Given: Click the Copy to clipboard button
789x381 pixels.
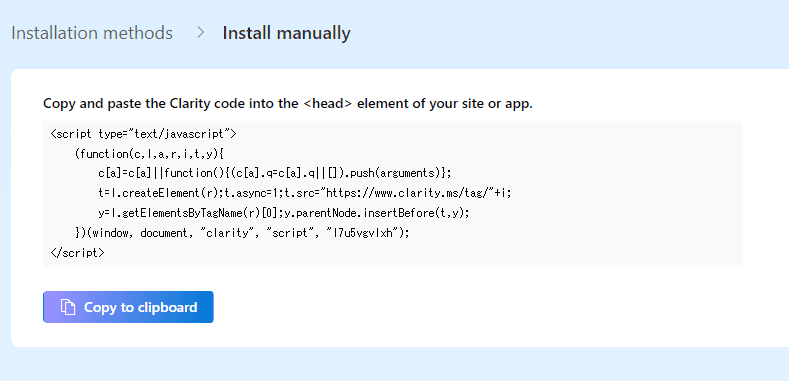Looking at the screenshot, I should (x=128, y=307).
